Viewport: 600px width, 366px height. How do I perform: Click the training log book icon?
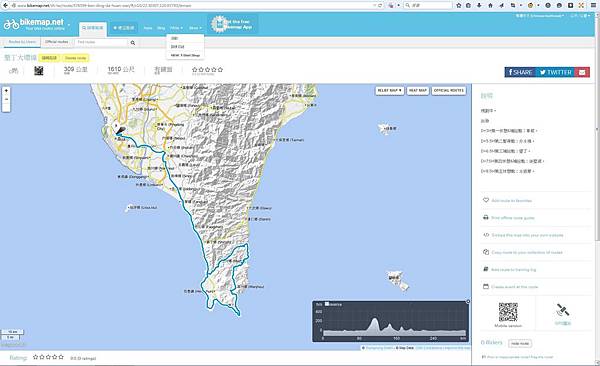(486, 269)
